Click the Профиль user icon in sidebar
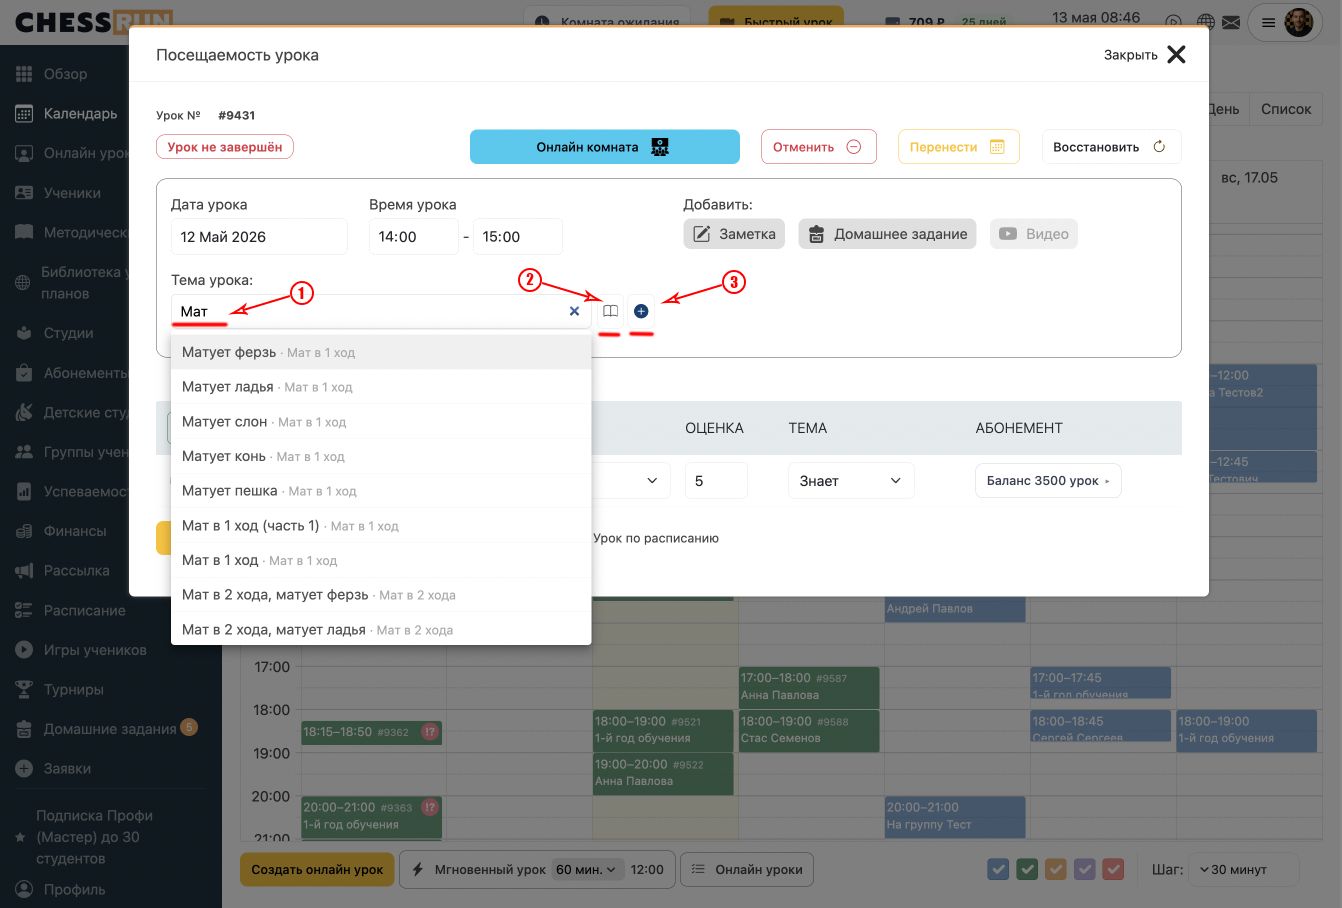 click(24, 889)
